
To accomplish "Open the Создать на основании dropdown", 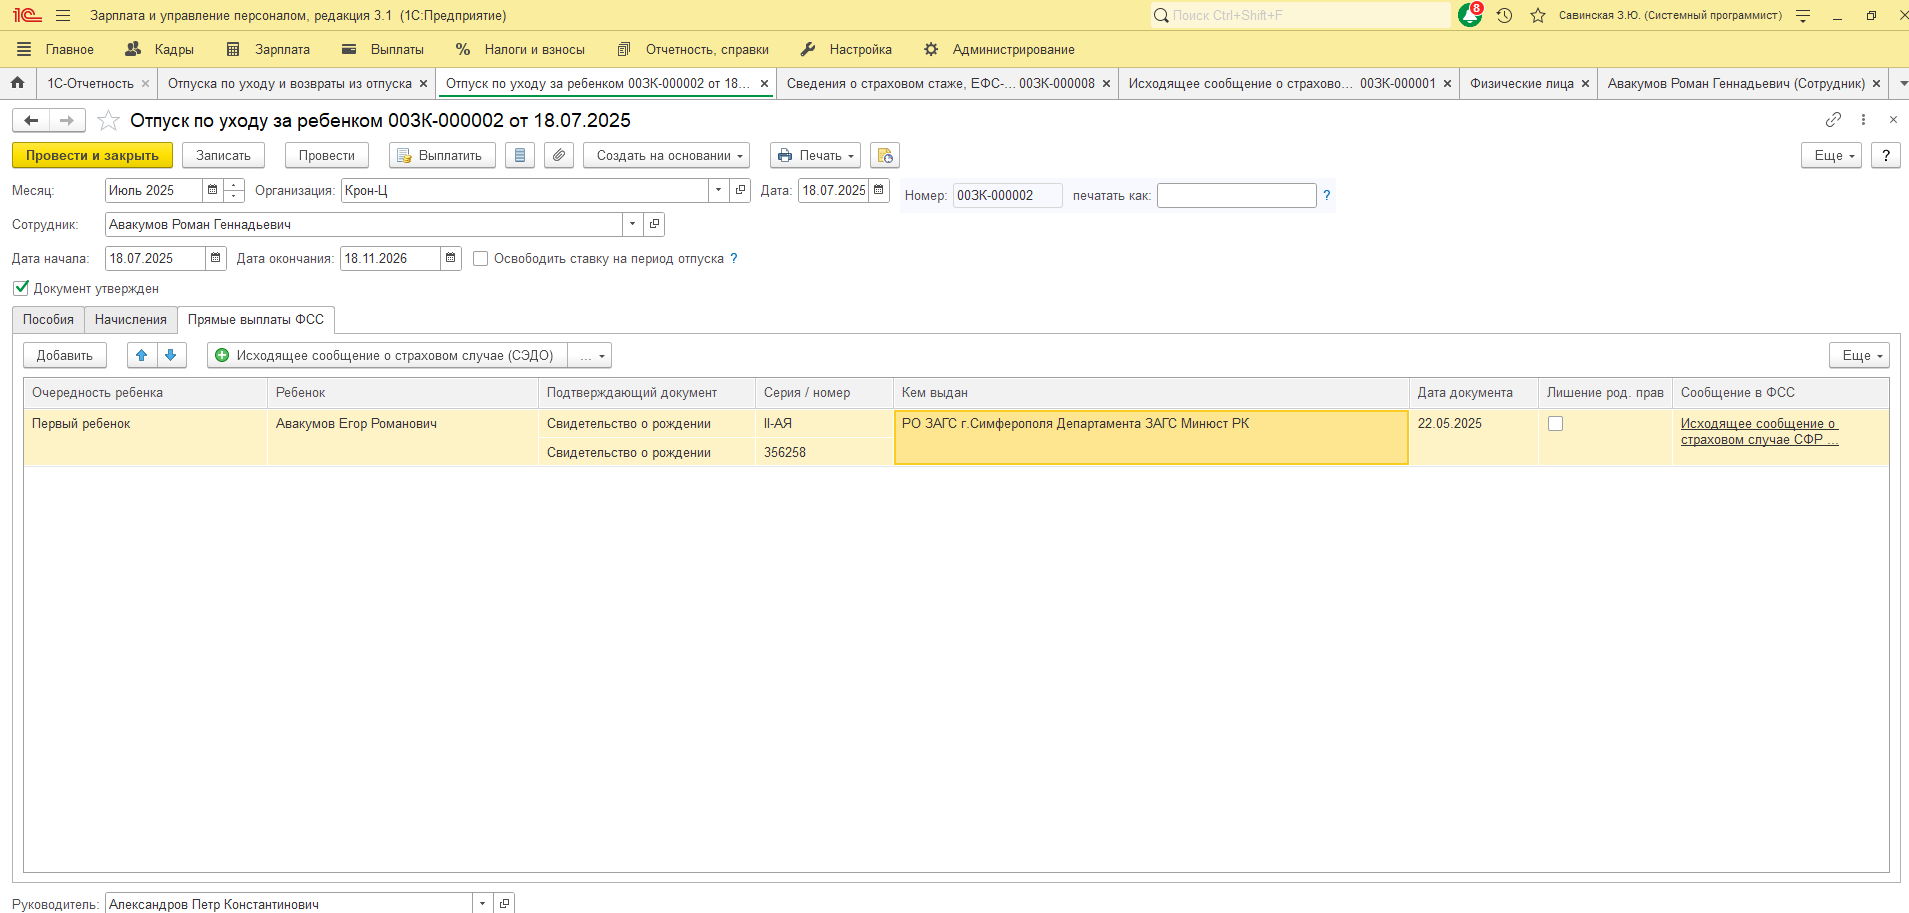I will click(666, 155).
